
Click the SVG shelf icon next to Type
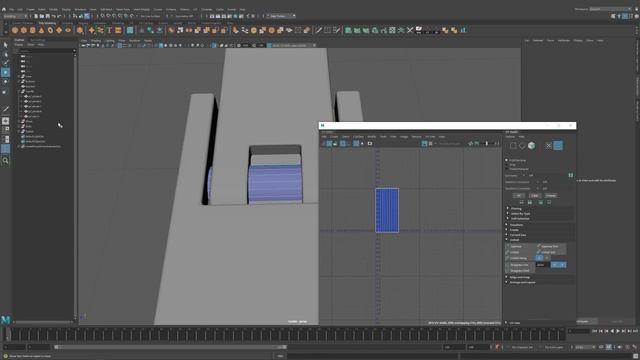[x=118, y=30]
